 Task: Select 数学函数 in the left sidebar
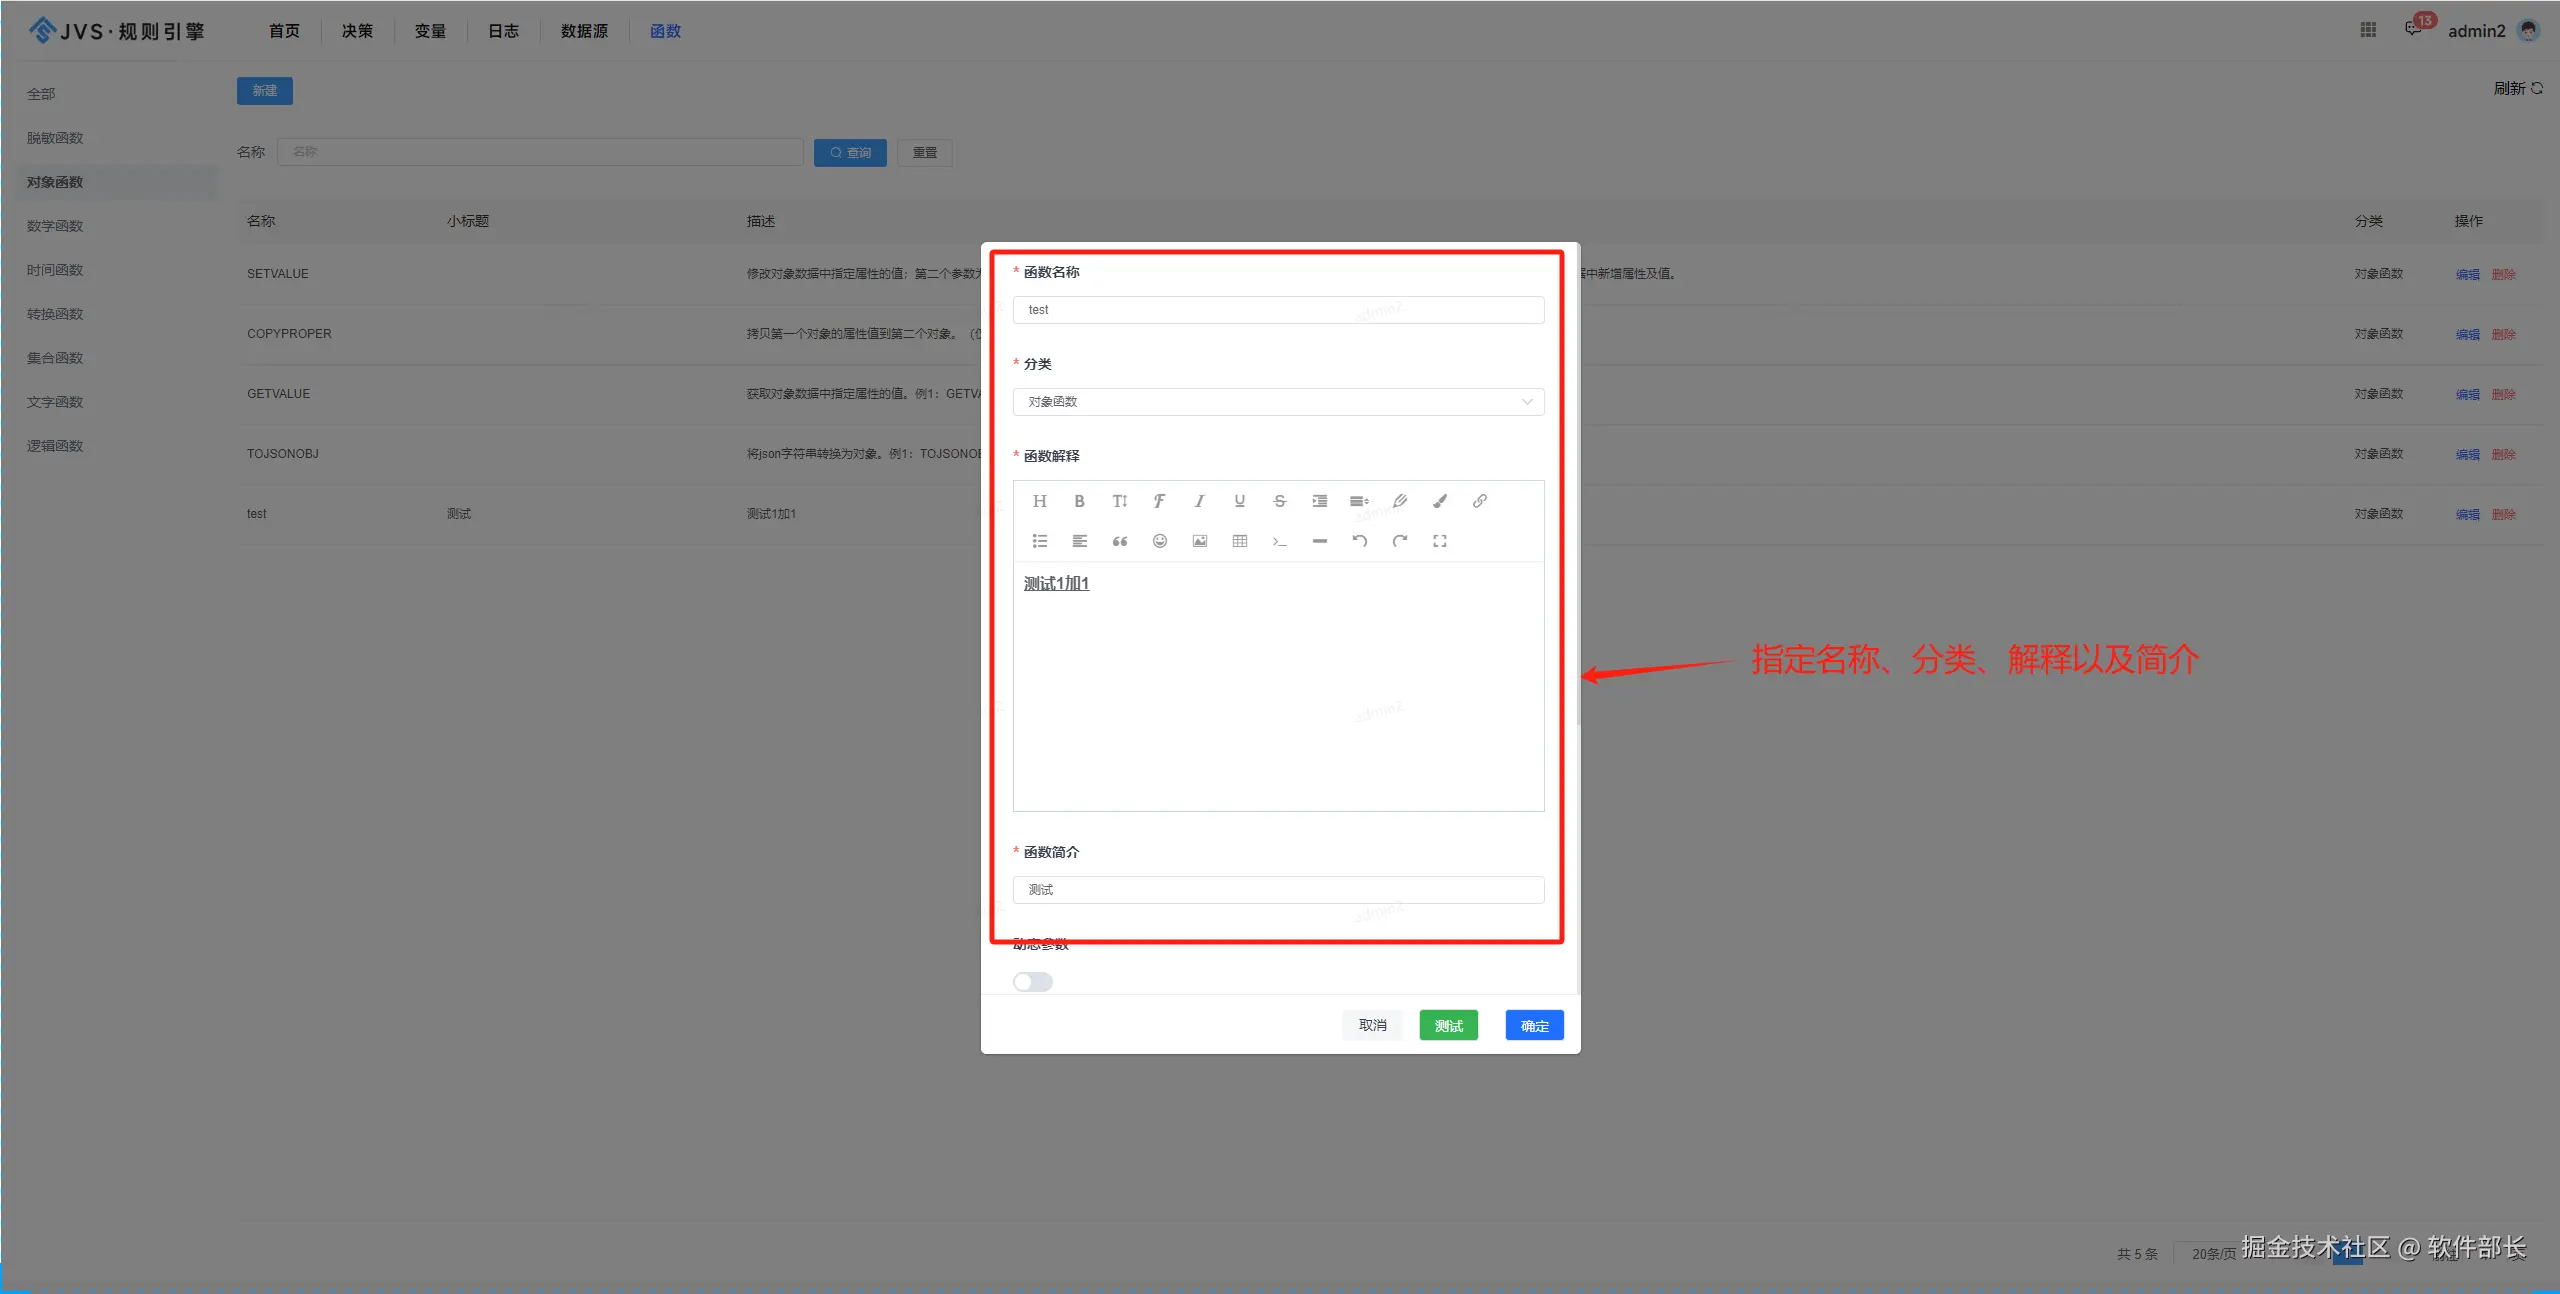tap(55, 226)
